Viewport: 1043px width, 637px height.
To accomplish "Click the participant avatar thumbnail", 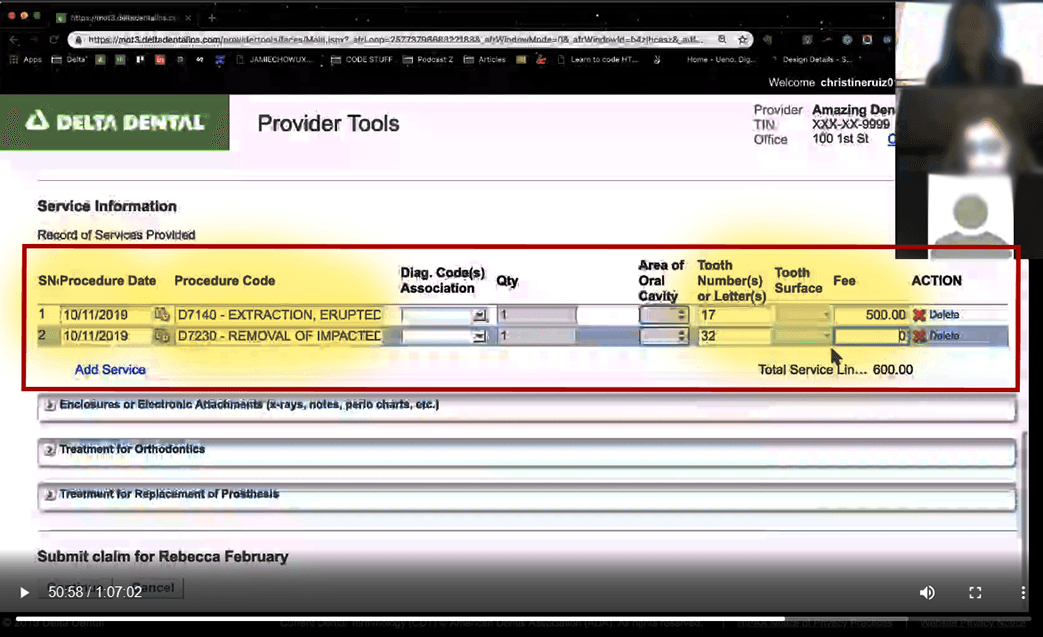I will [970, 216].
